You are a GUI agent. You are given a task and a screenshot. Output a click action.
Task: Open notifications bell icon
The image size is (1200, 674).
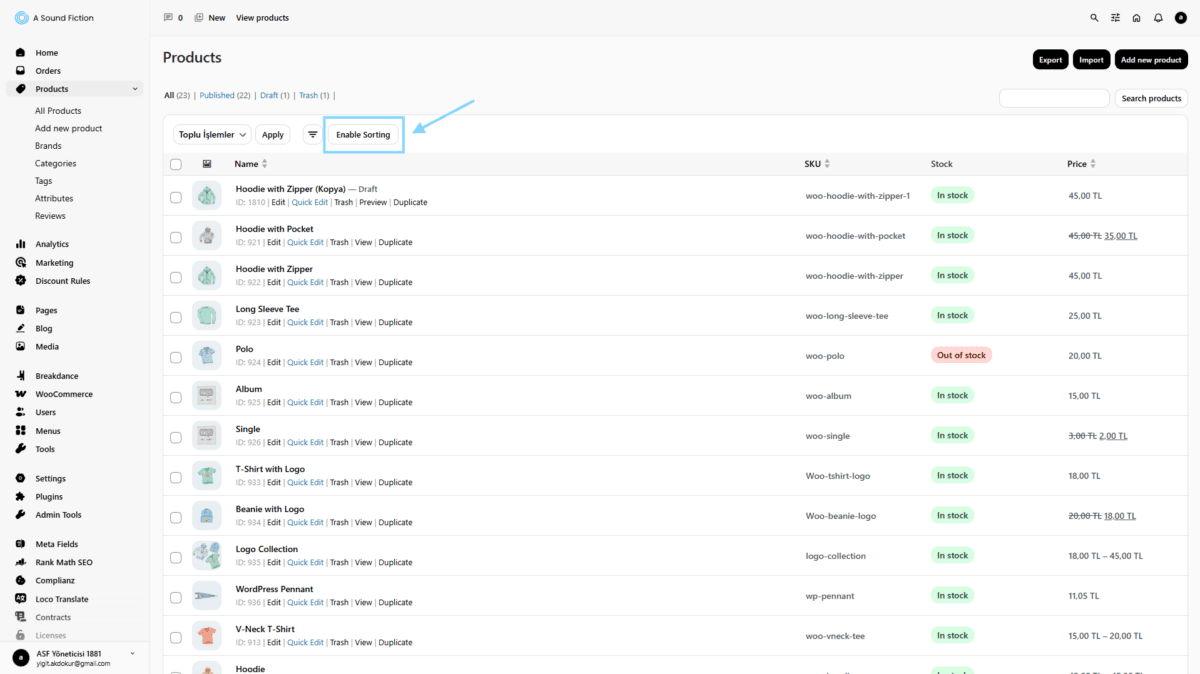point(1158,18)
